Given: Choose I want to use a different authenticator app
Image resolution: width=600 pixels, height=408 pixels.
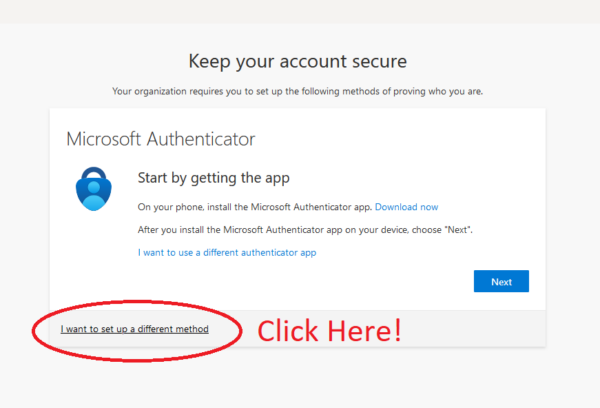Looking at the screenshot, I should [x=227, y=253].
